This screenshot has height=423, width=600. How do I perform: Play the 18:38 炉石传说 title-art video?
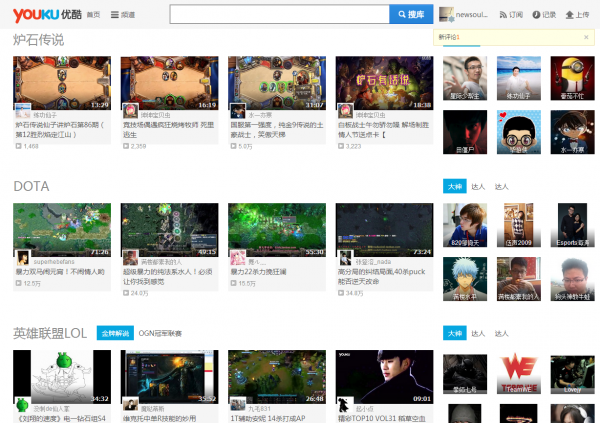tap(385, 83)
